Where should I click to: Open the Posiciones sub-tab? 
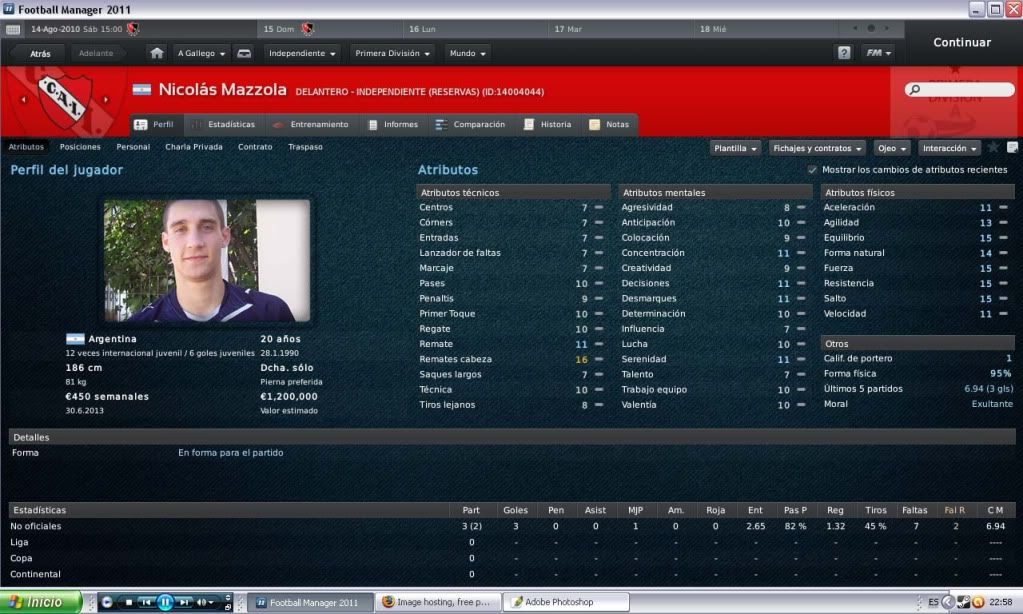(80, 147)
